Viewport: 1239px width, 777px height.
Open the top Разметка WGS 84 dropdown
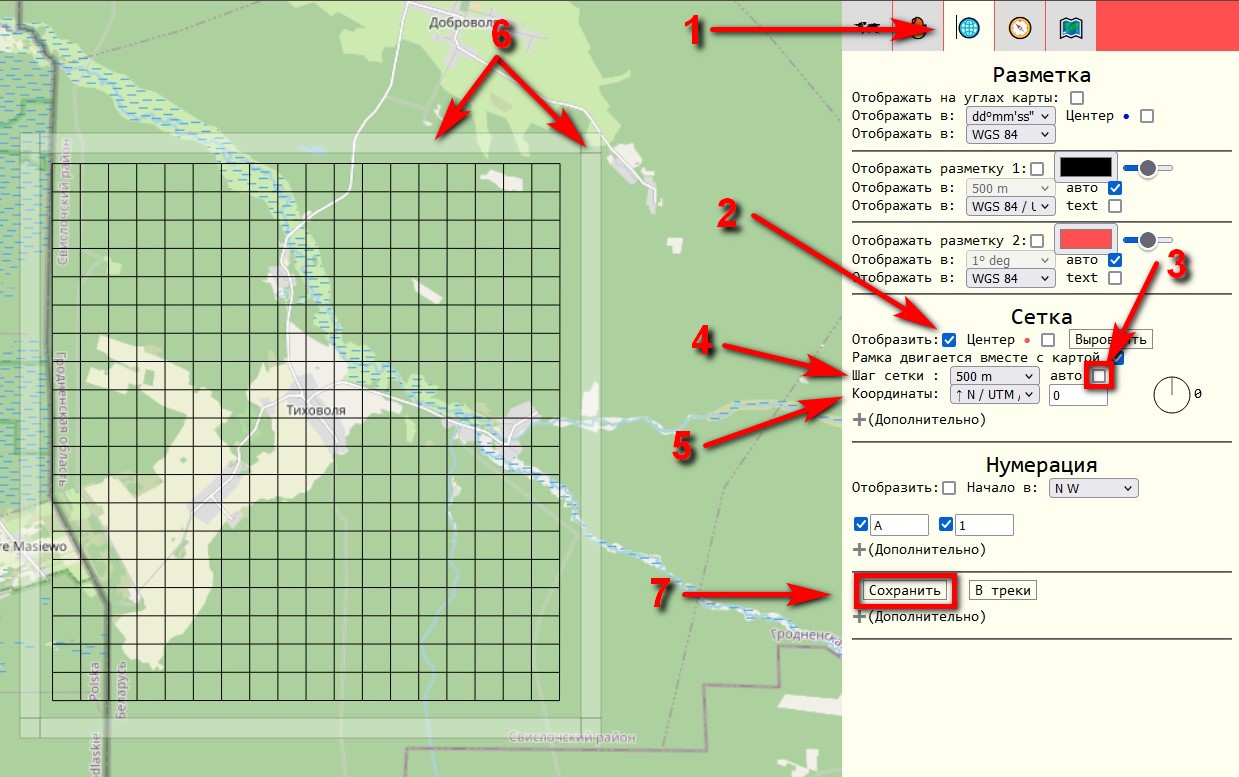pos(1011,134)
